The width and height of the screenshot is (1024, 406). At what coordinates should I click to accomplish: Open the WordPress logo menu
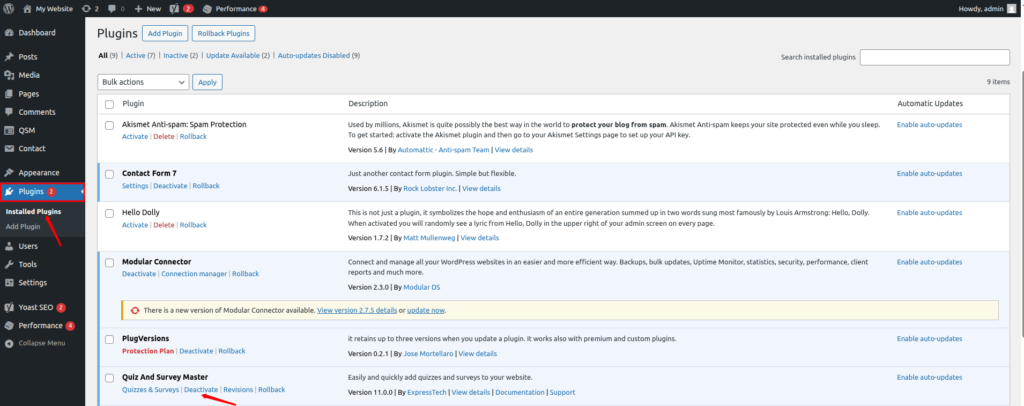pos(9,9)
